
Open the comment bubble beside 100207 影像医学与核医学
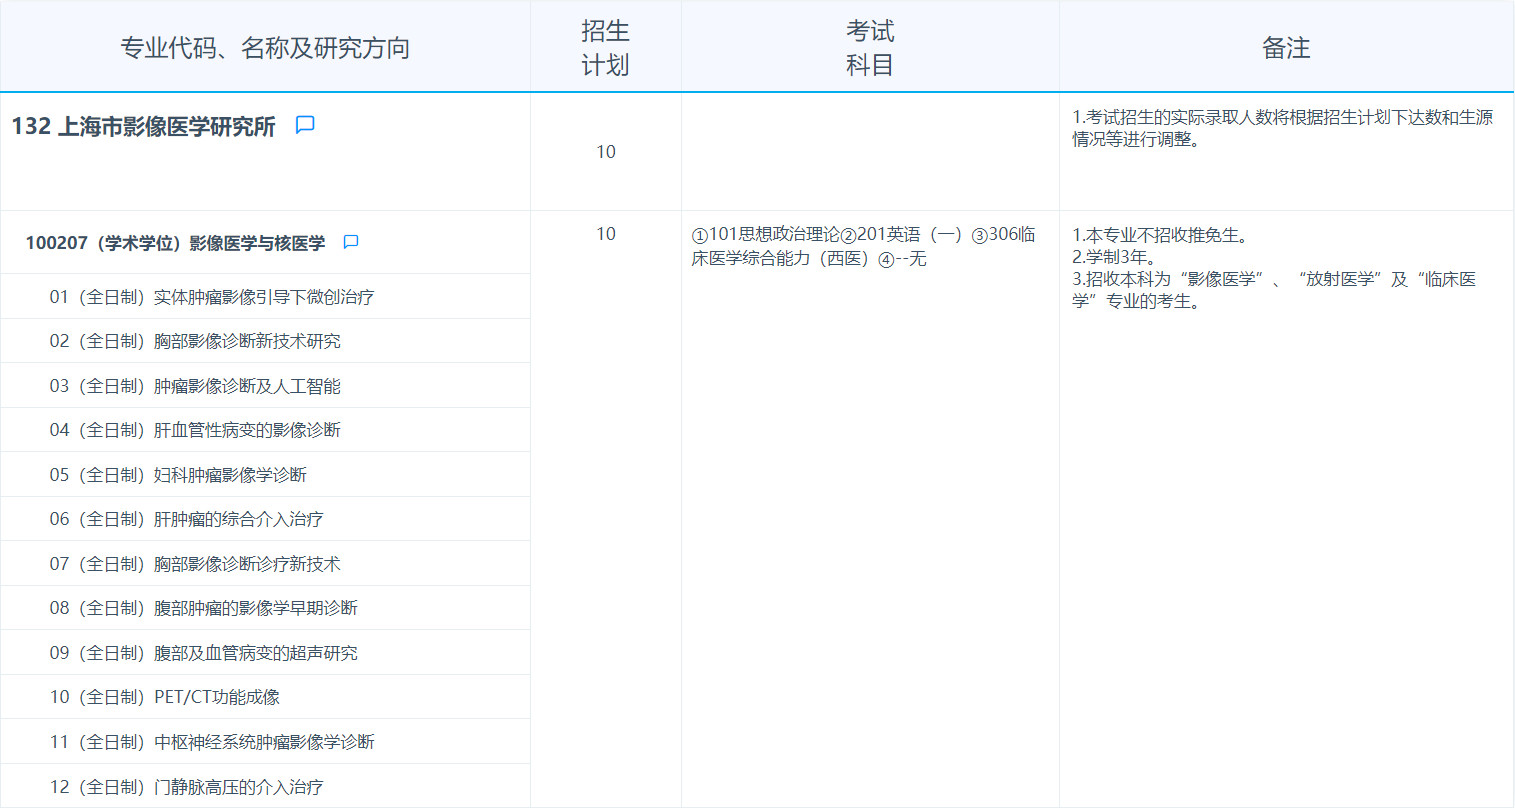click(349, 241)
